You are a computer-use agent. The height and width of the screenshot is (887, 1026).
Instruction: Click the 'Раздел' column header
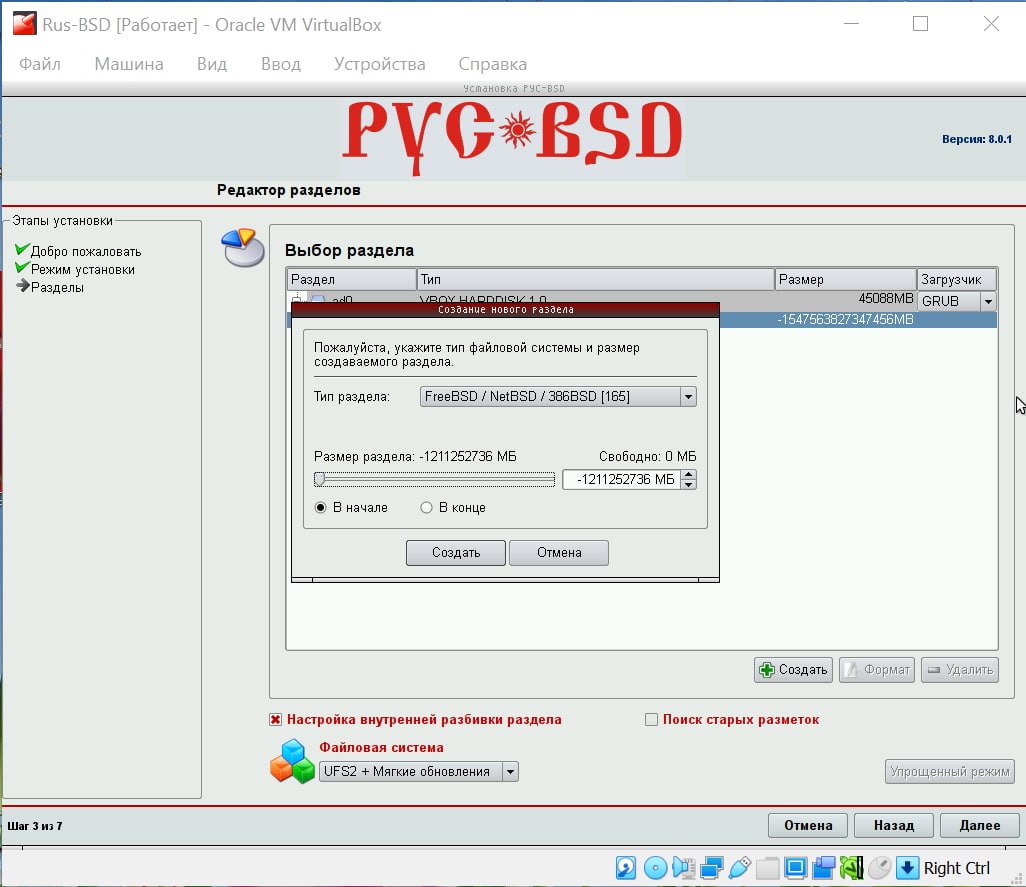[x=352, y=279]
